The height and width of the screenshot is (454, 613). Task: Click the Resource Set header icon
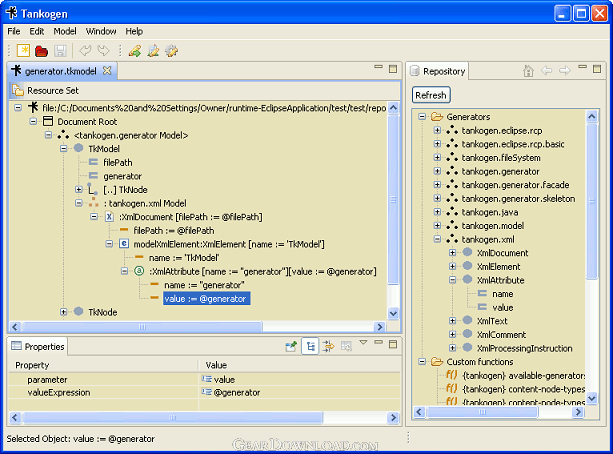tap(18, 90)
